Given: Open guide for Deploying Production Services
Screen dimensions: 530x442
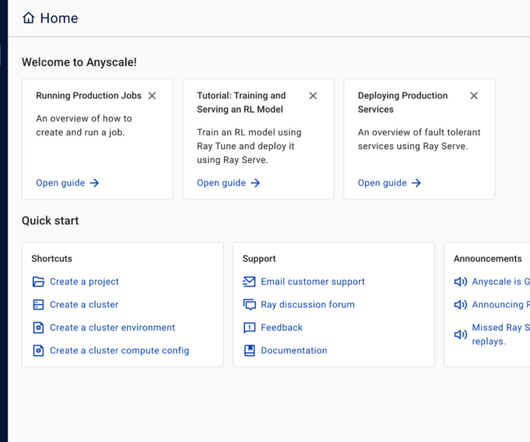Looking at the screenshot, I should [x=389, y=183].
